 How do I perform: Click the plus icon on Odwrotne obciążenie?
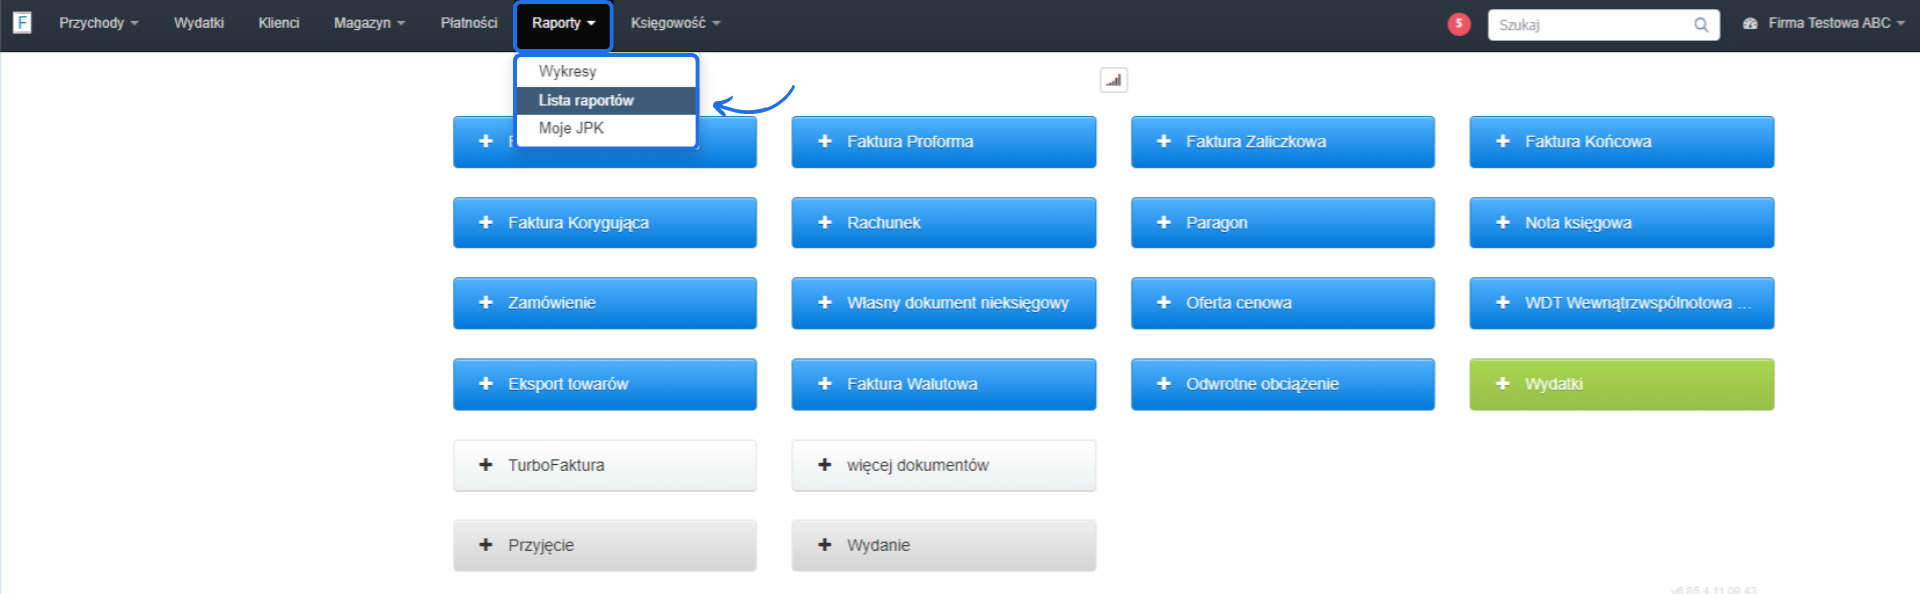pos(1164,383)
